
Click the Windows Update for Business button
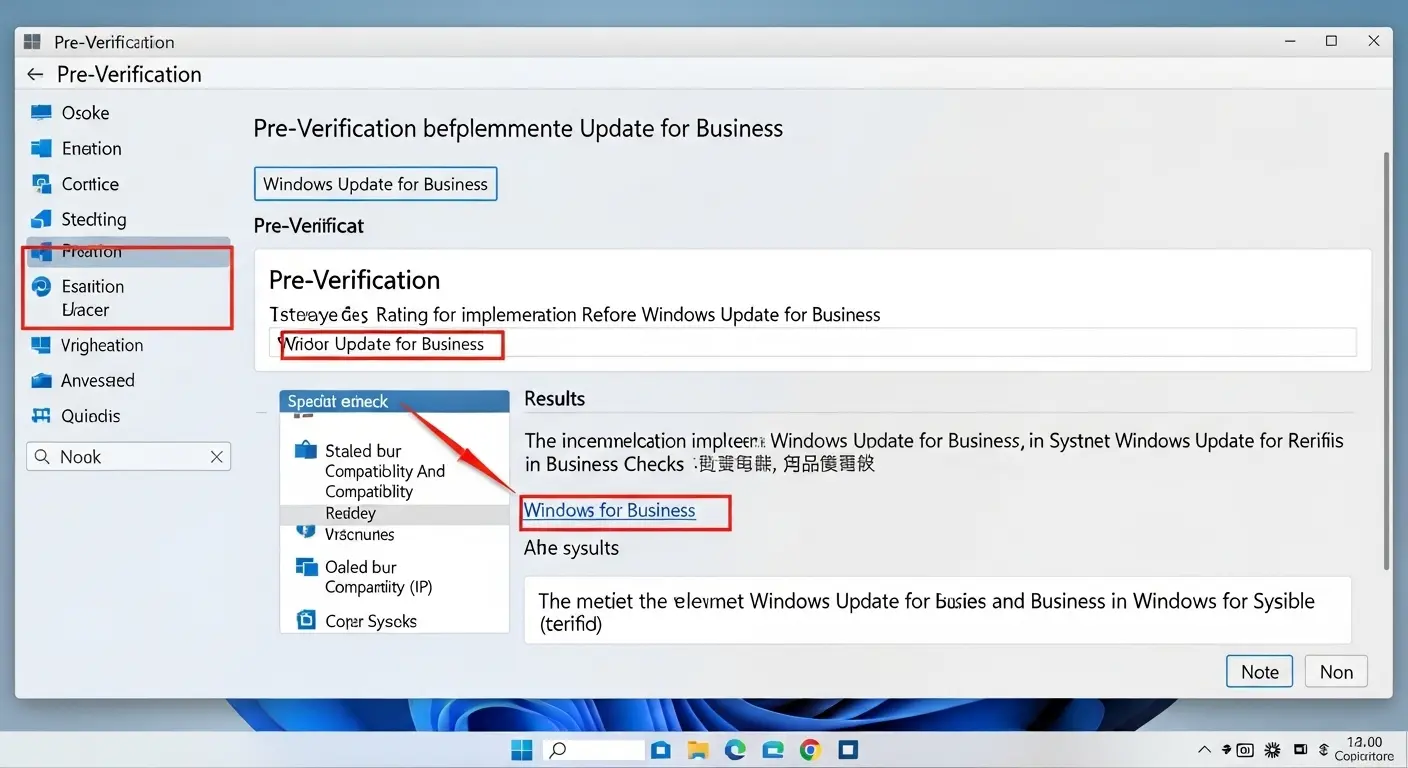coord(375,184)
